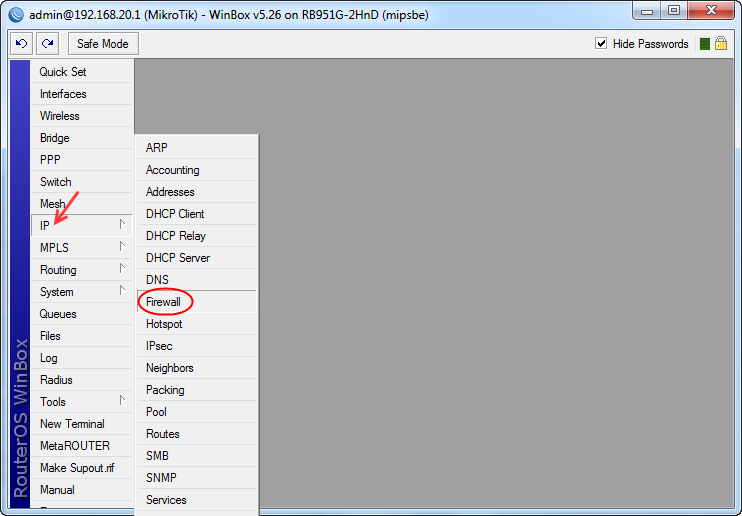Click the green status indicator square

tap(705, 44)
